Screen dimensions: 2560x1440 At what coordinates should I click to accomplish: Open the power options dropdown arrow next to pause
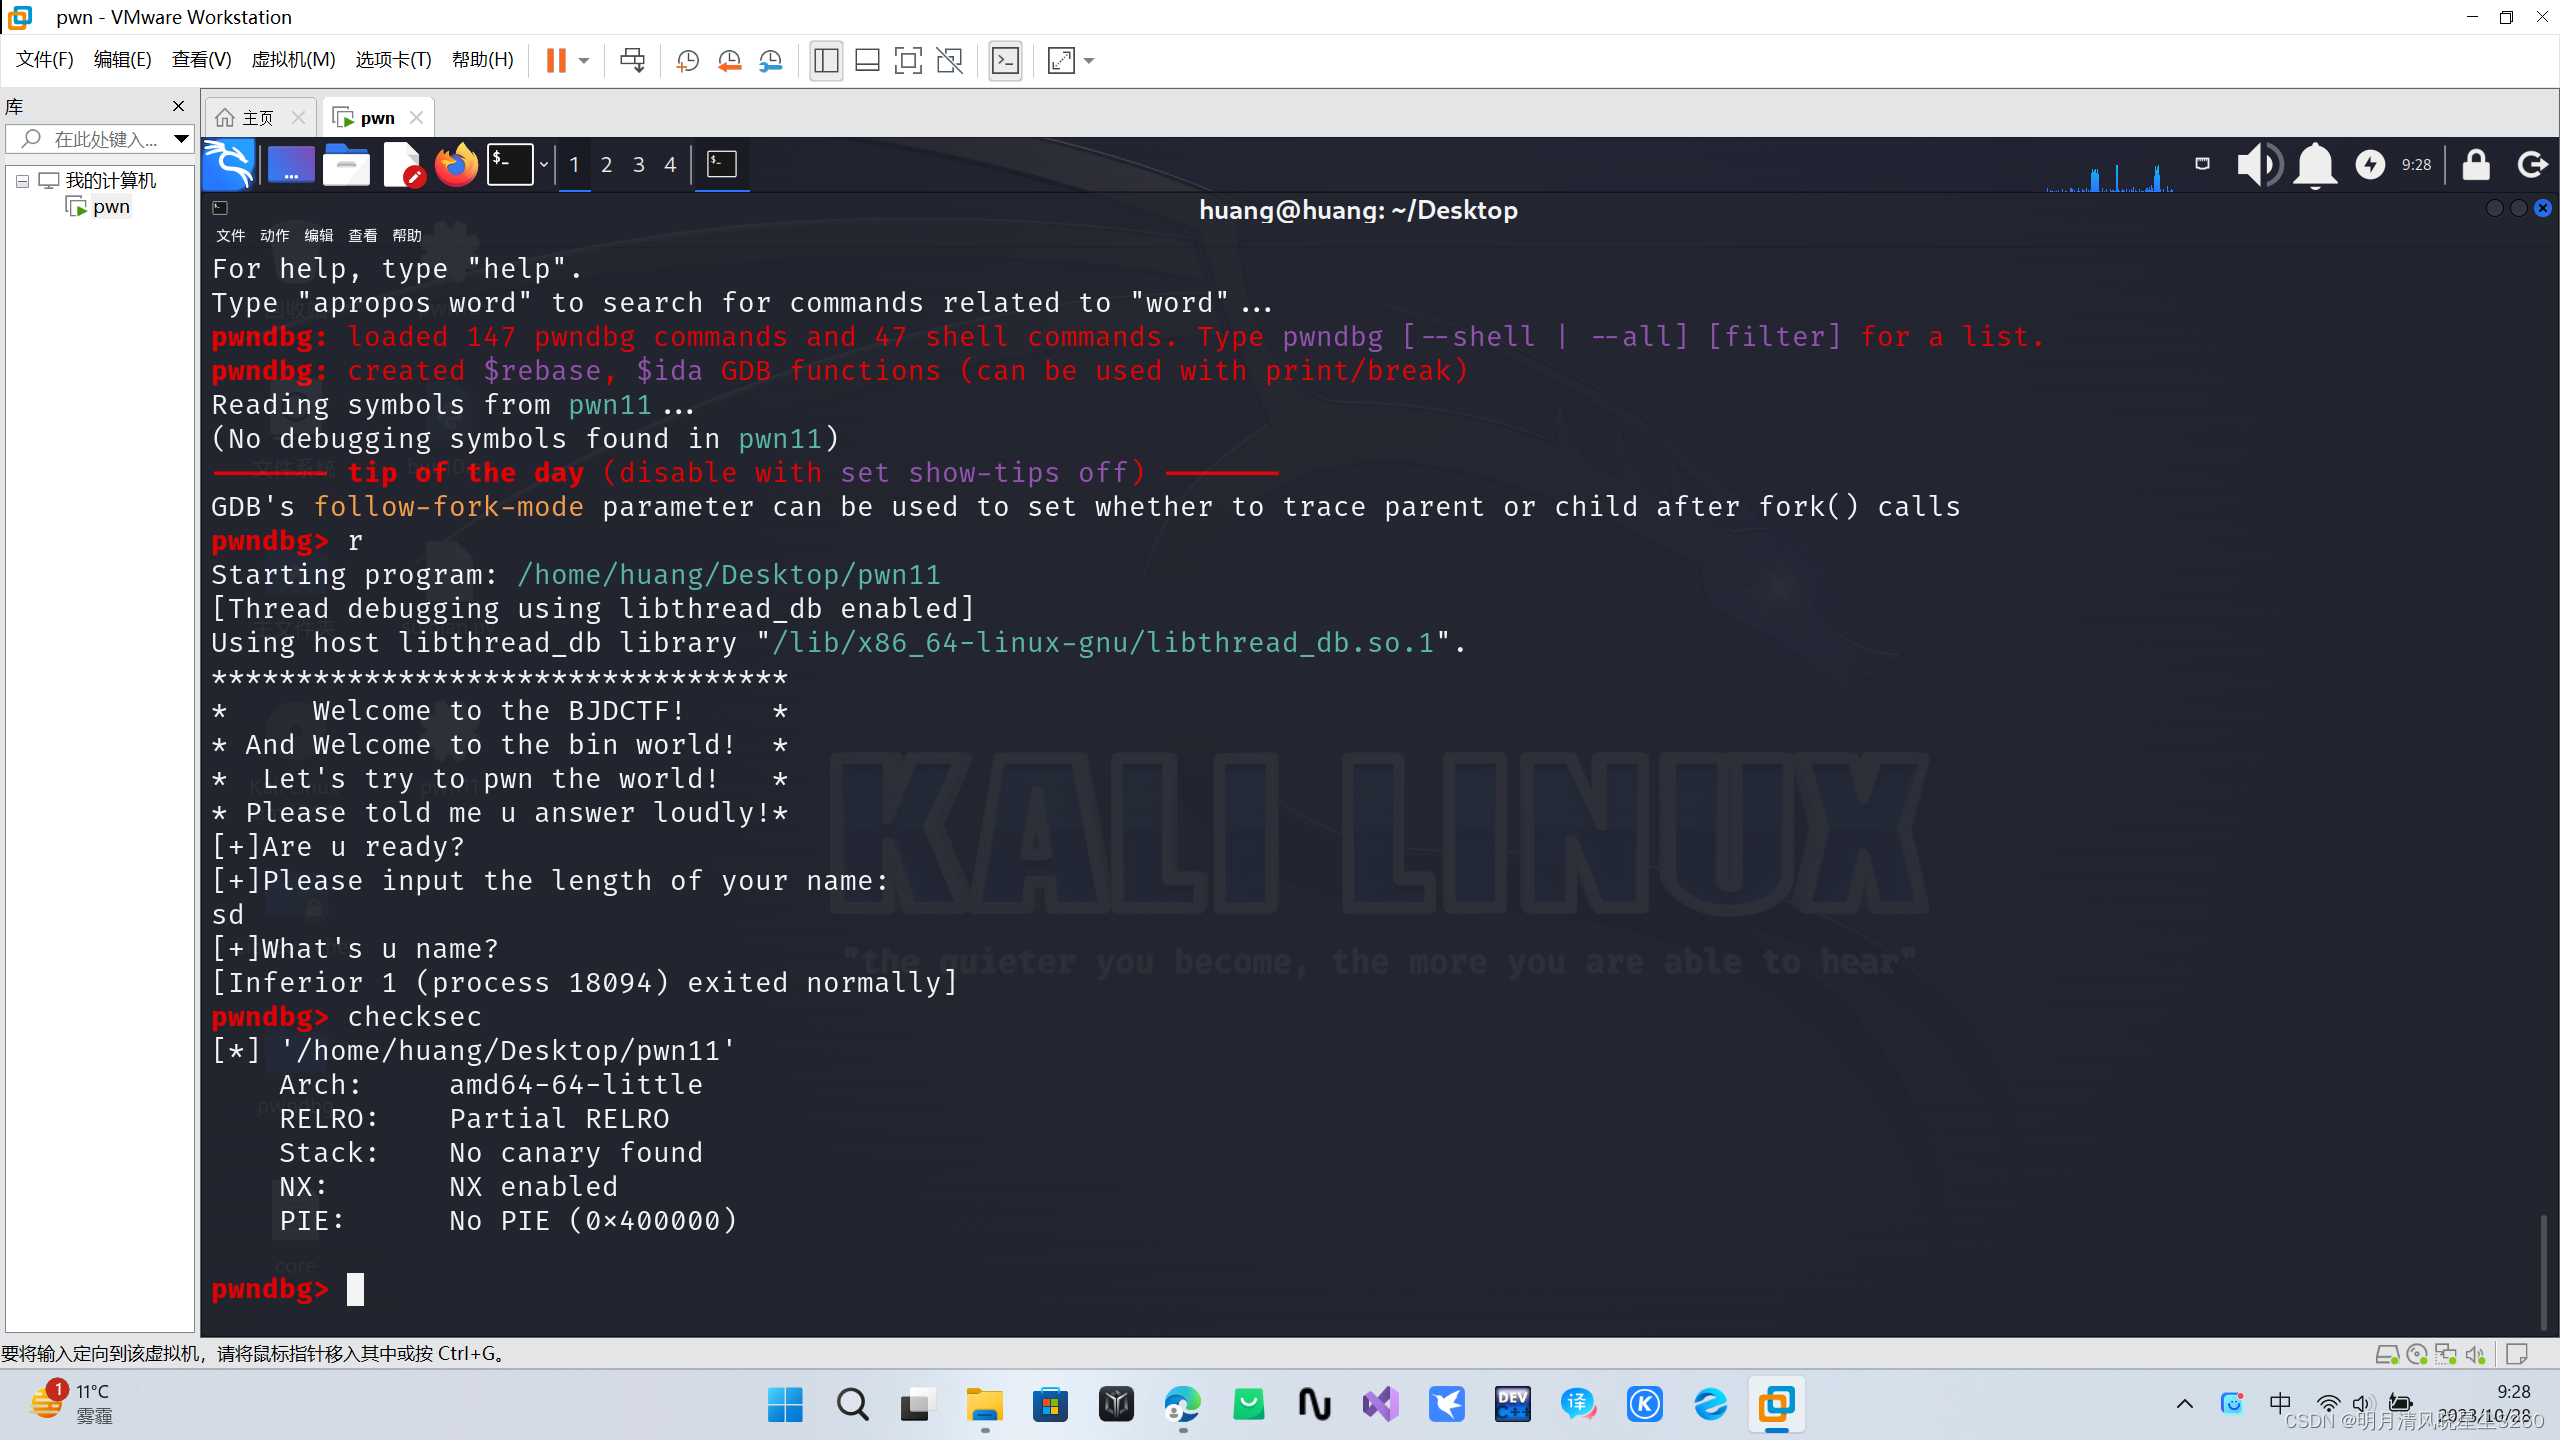click(x=584, y=61)
